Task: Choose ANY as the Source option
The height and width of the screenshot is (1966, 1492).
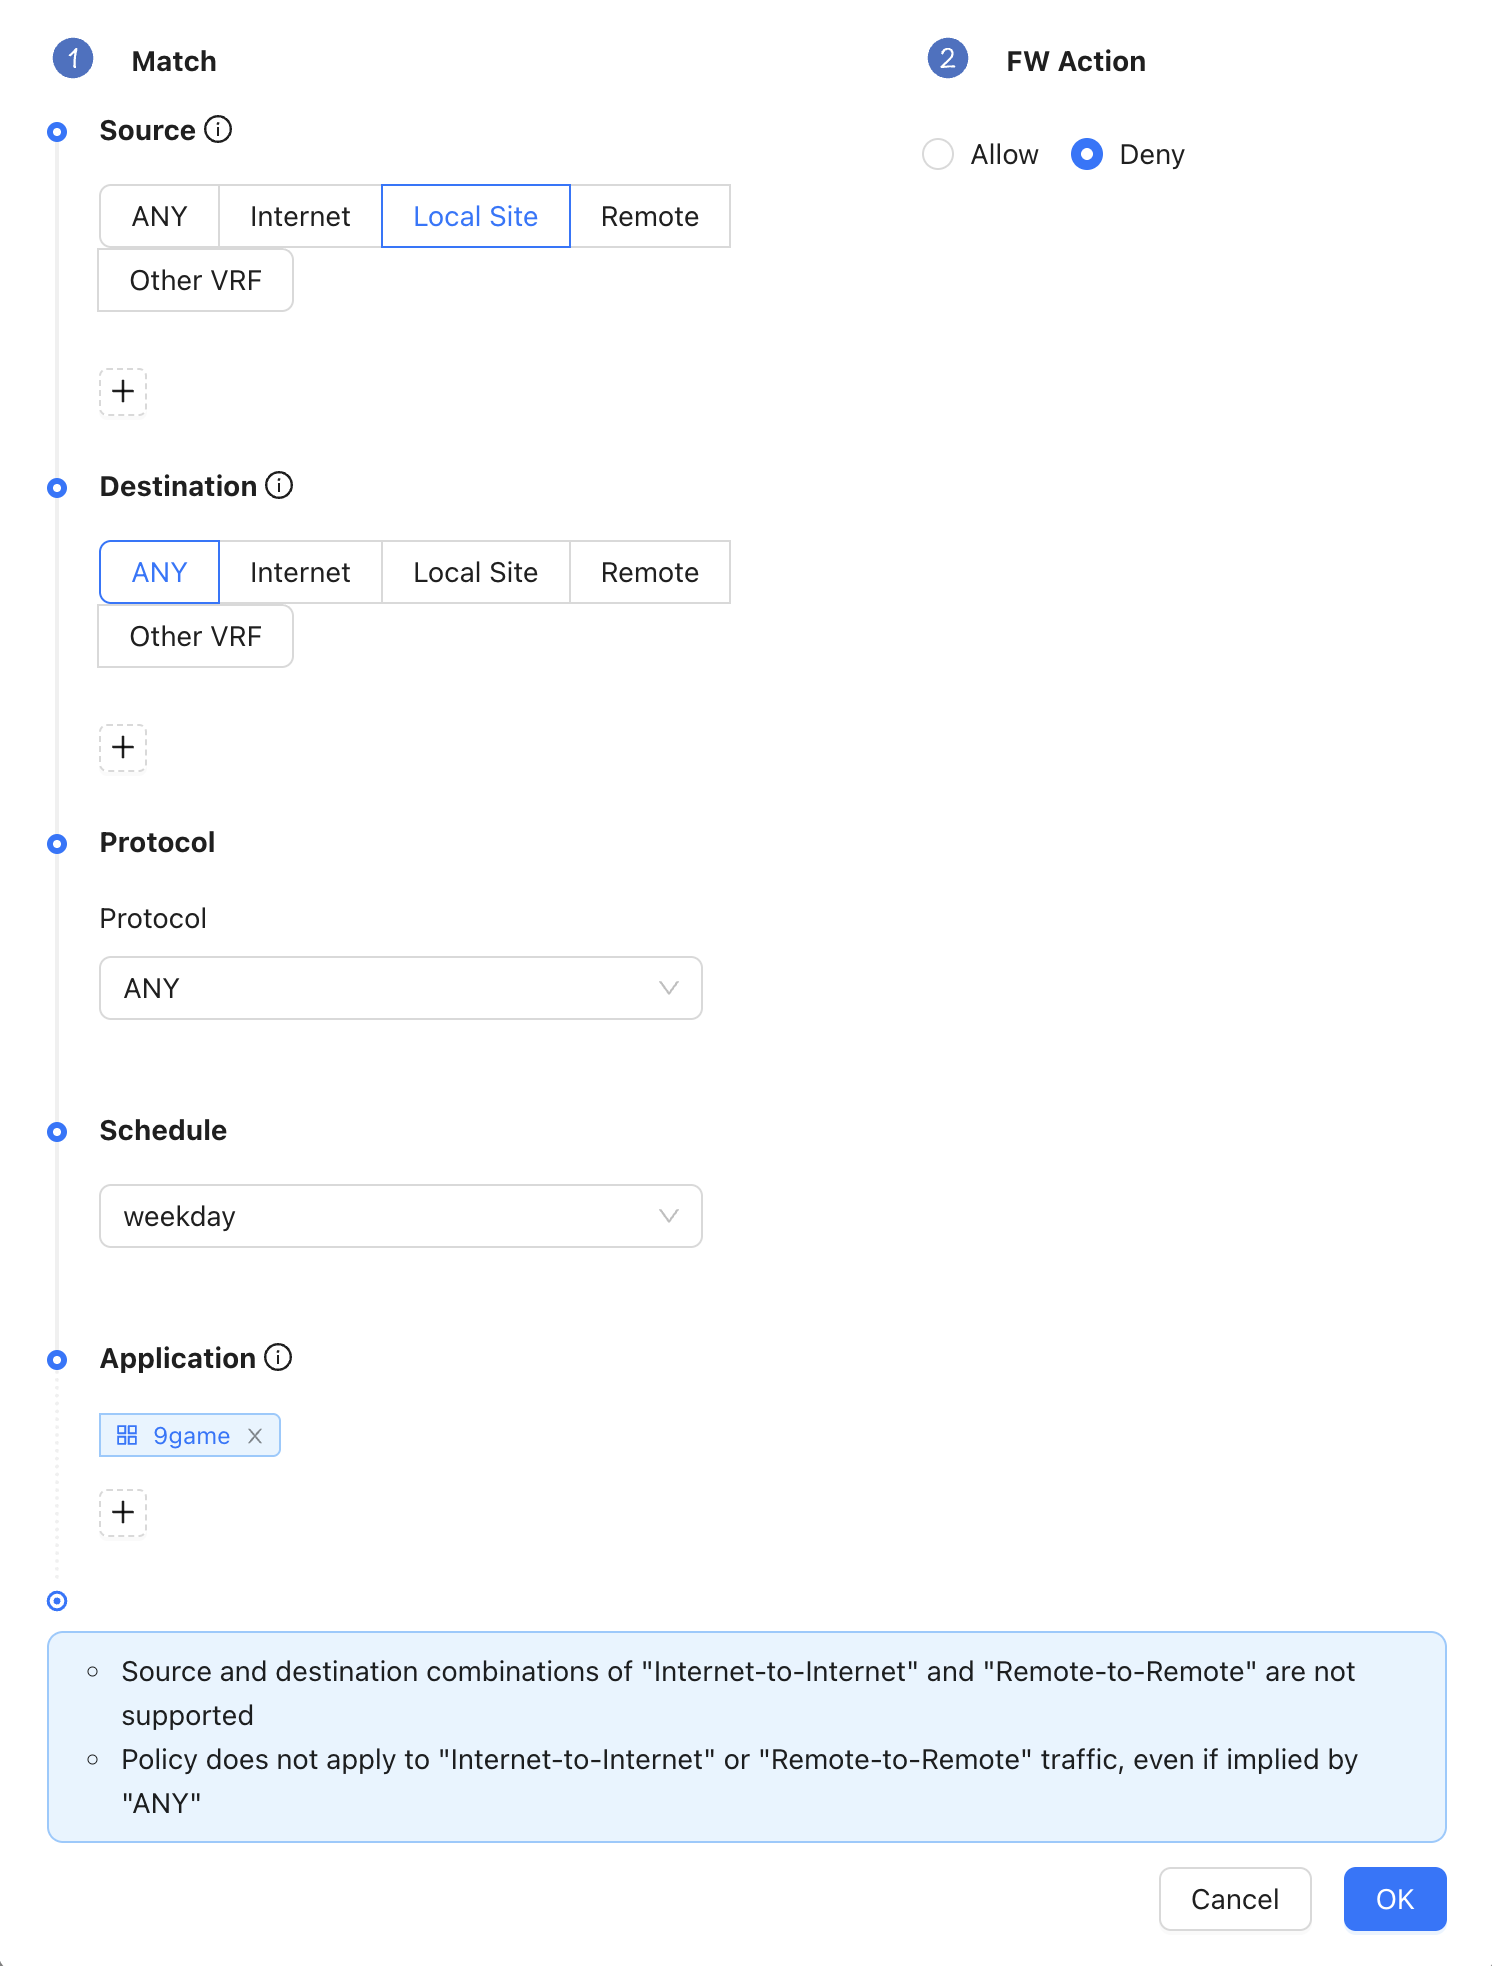Action: click(160, 216)
